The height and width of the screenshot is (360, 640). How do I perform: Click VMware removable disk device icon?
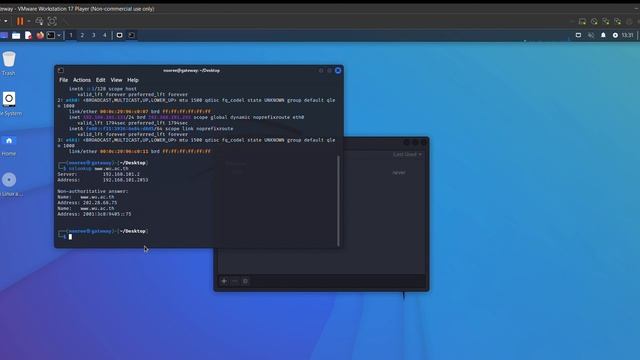coord(582,21)
